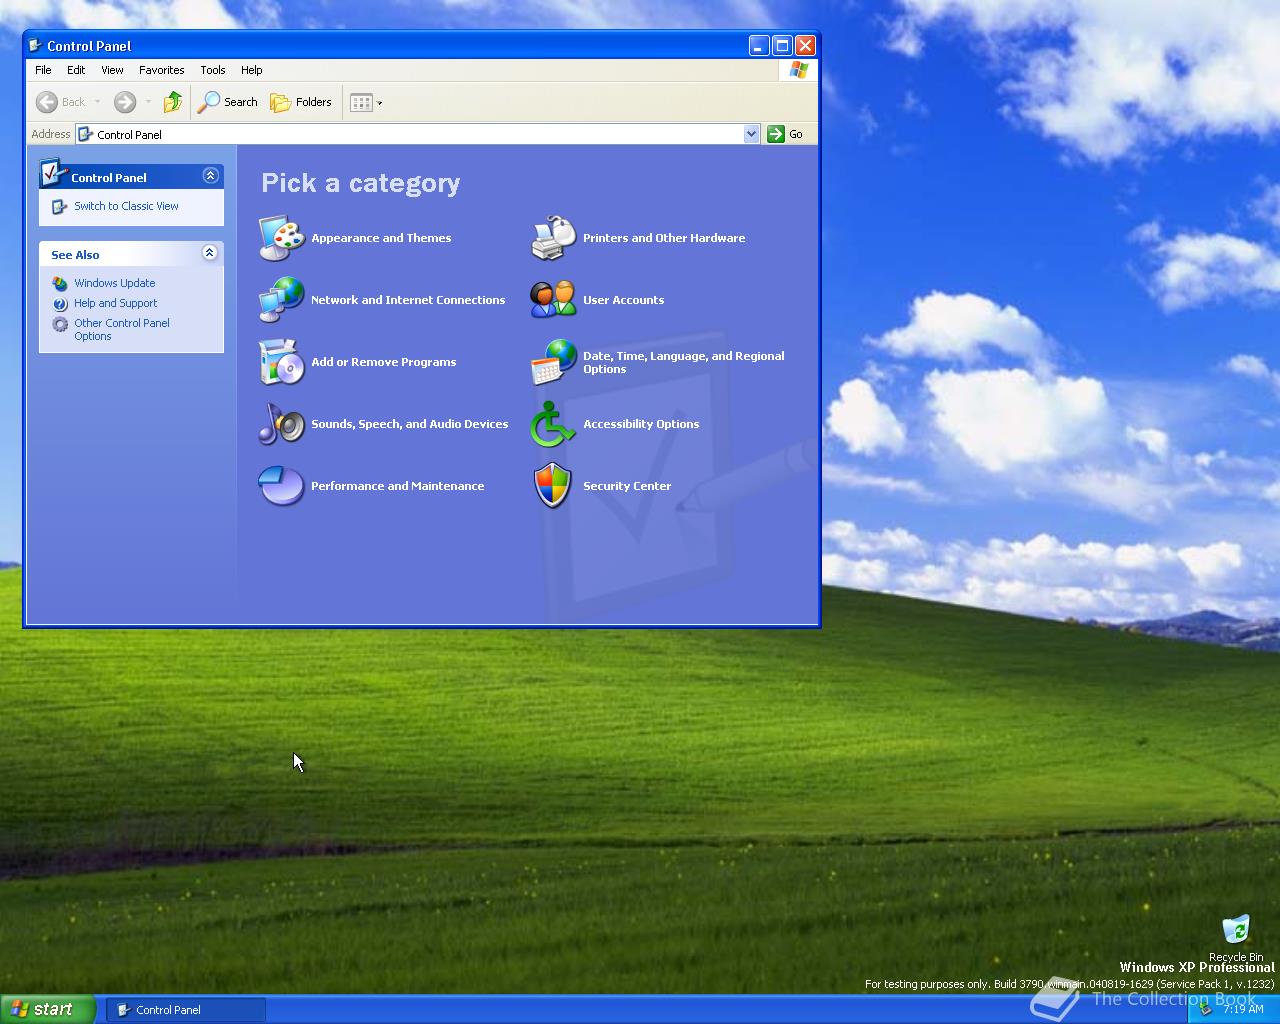Click the Forward arrow toolbar button
This screenshot has width=1280, height=1024.
pyautogui.click(x=125, y=102)
